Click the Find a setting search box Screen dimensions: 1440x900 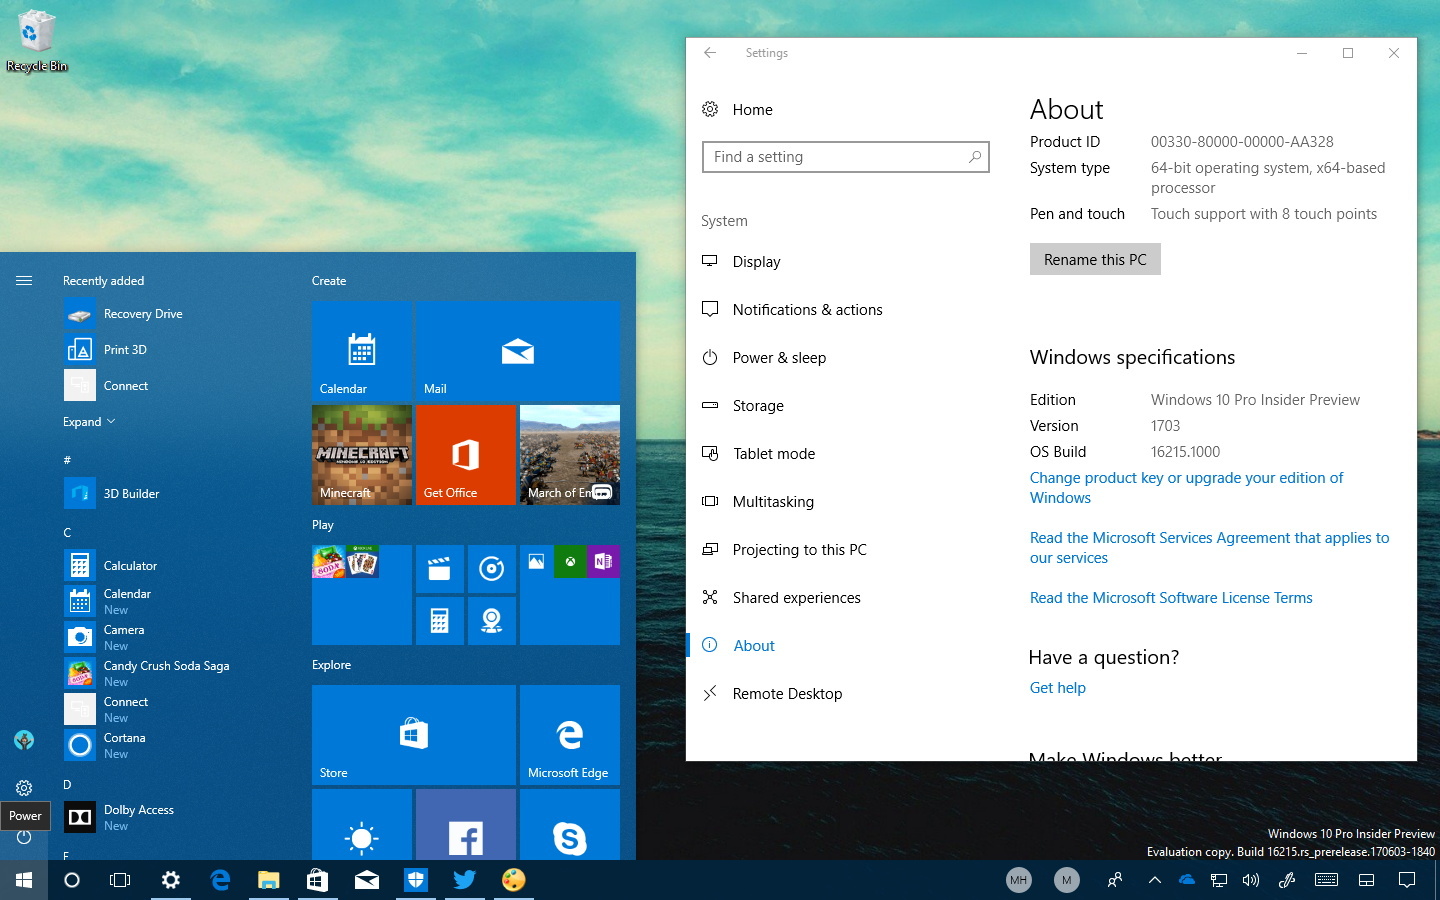846,157
